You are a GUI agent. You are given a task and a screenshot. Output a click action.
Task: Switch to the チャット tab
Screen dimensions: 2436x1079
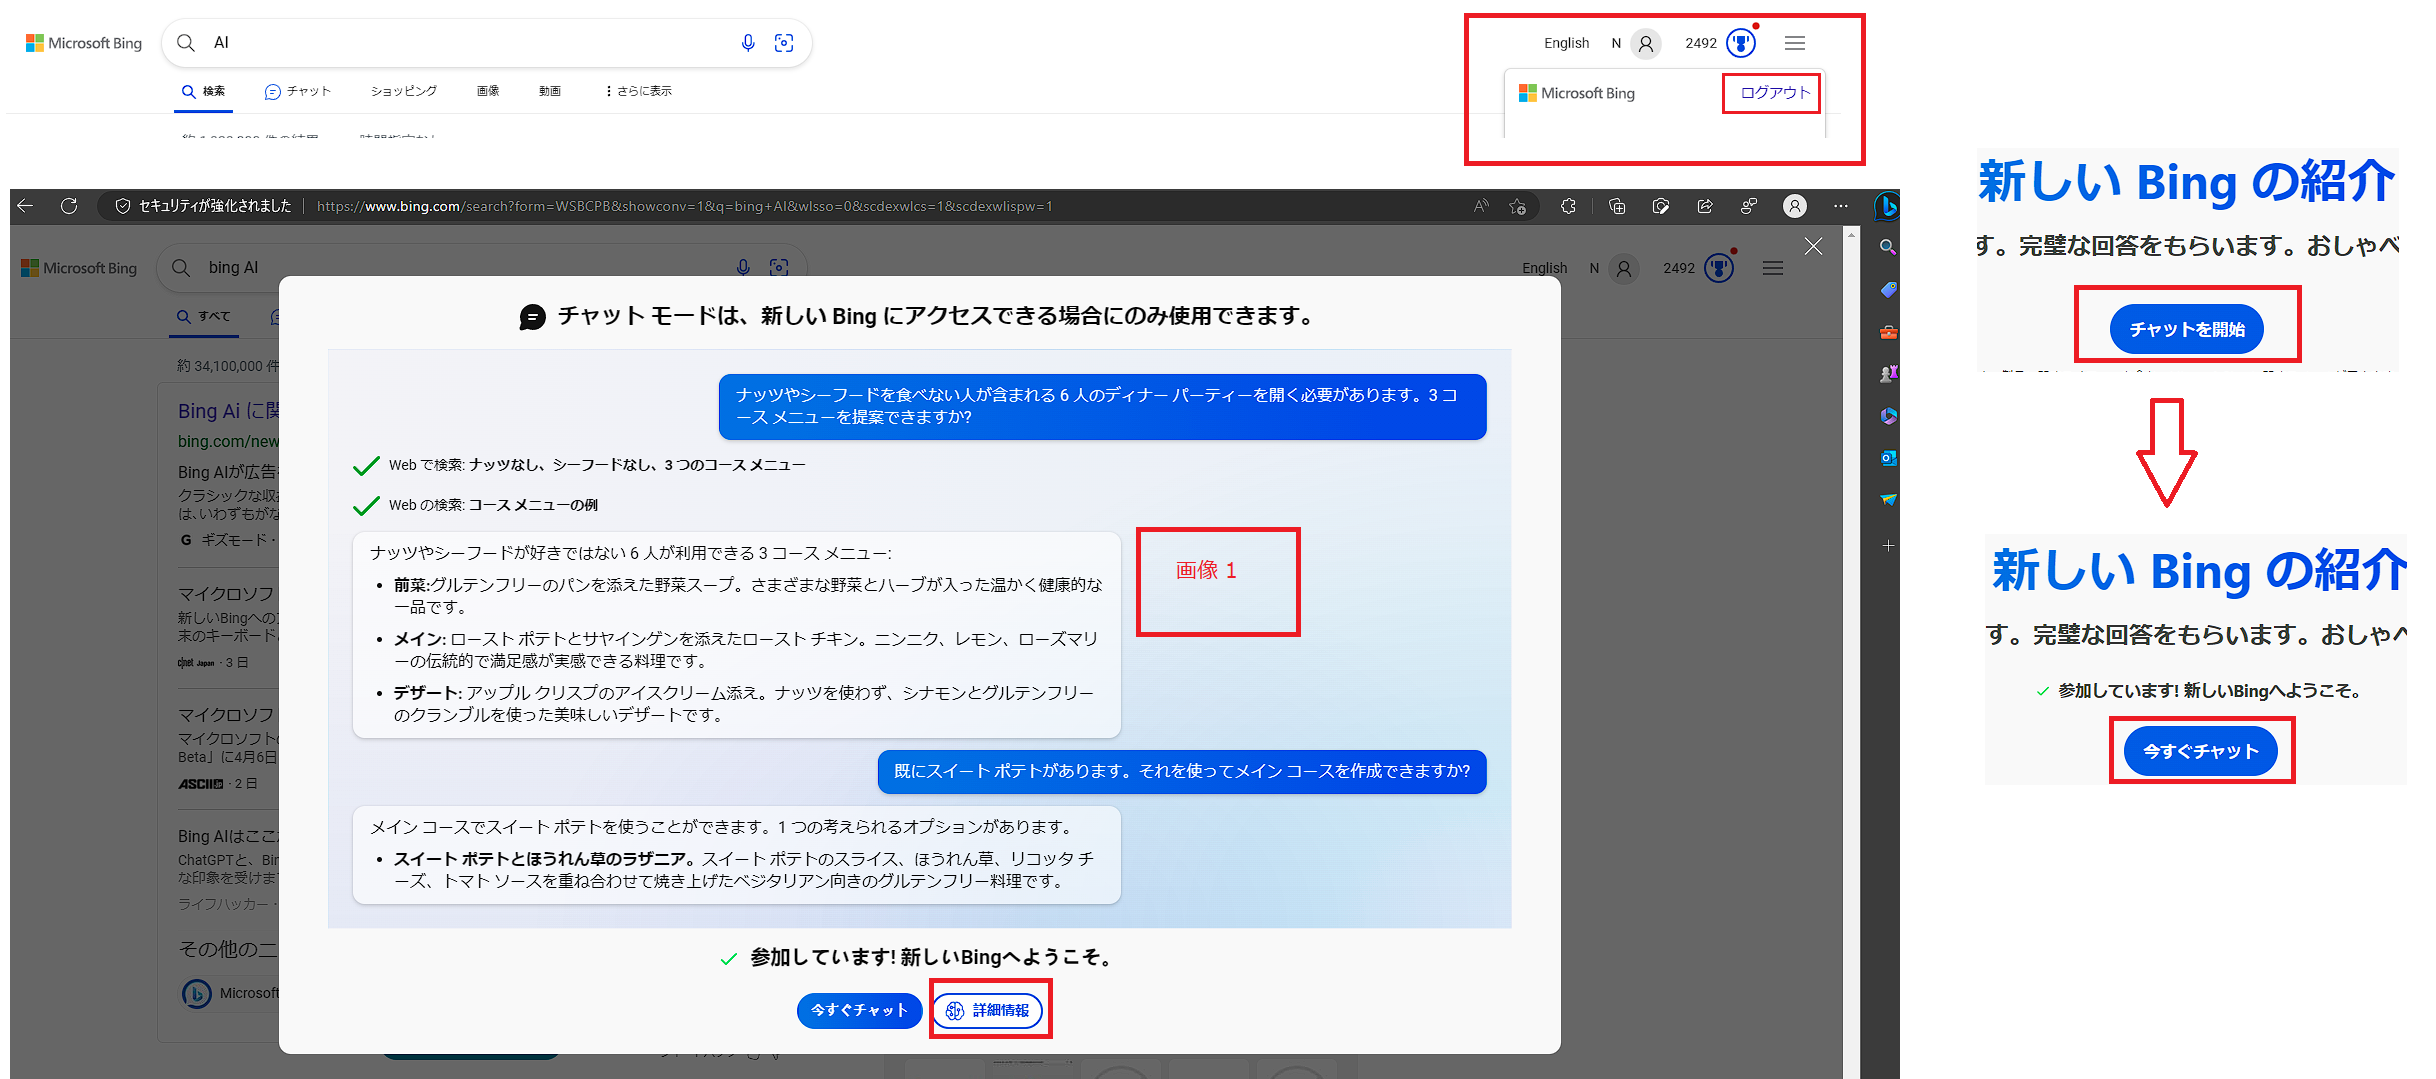click(297, 91)
